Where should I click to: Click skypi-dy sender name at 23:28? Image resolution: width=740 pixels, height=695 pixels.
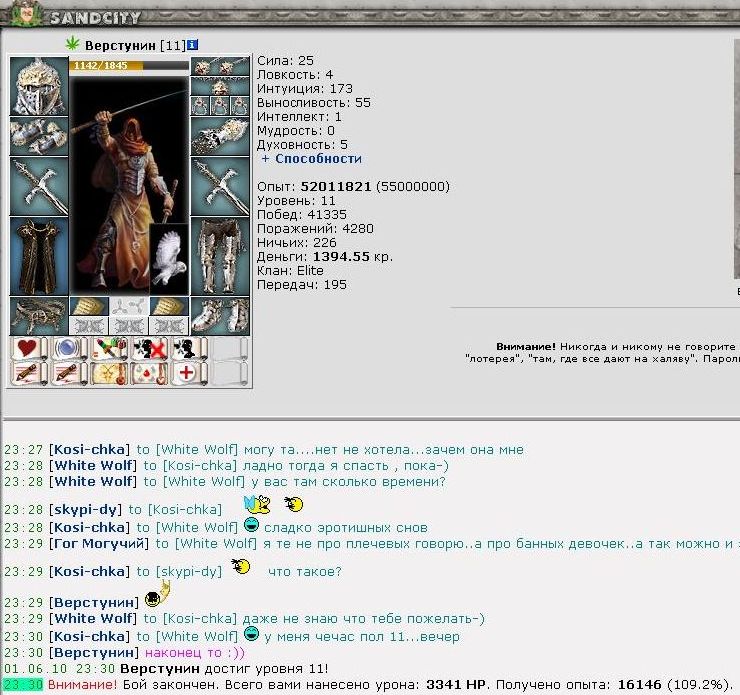point(85,510)
